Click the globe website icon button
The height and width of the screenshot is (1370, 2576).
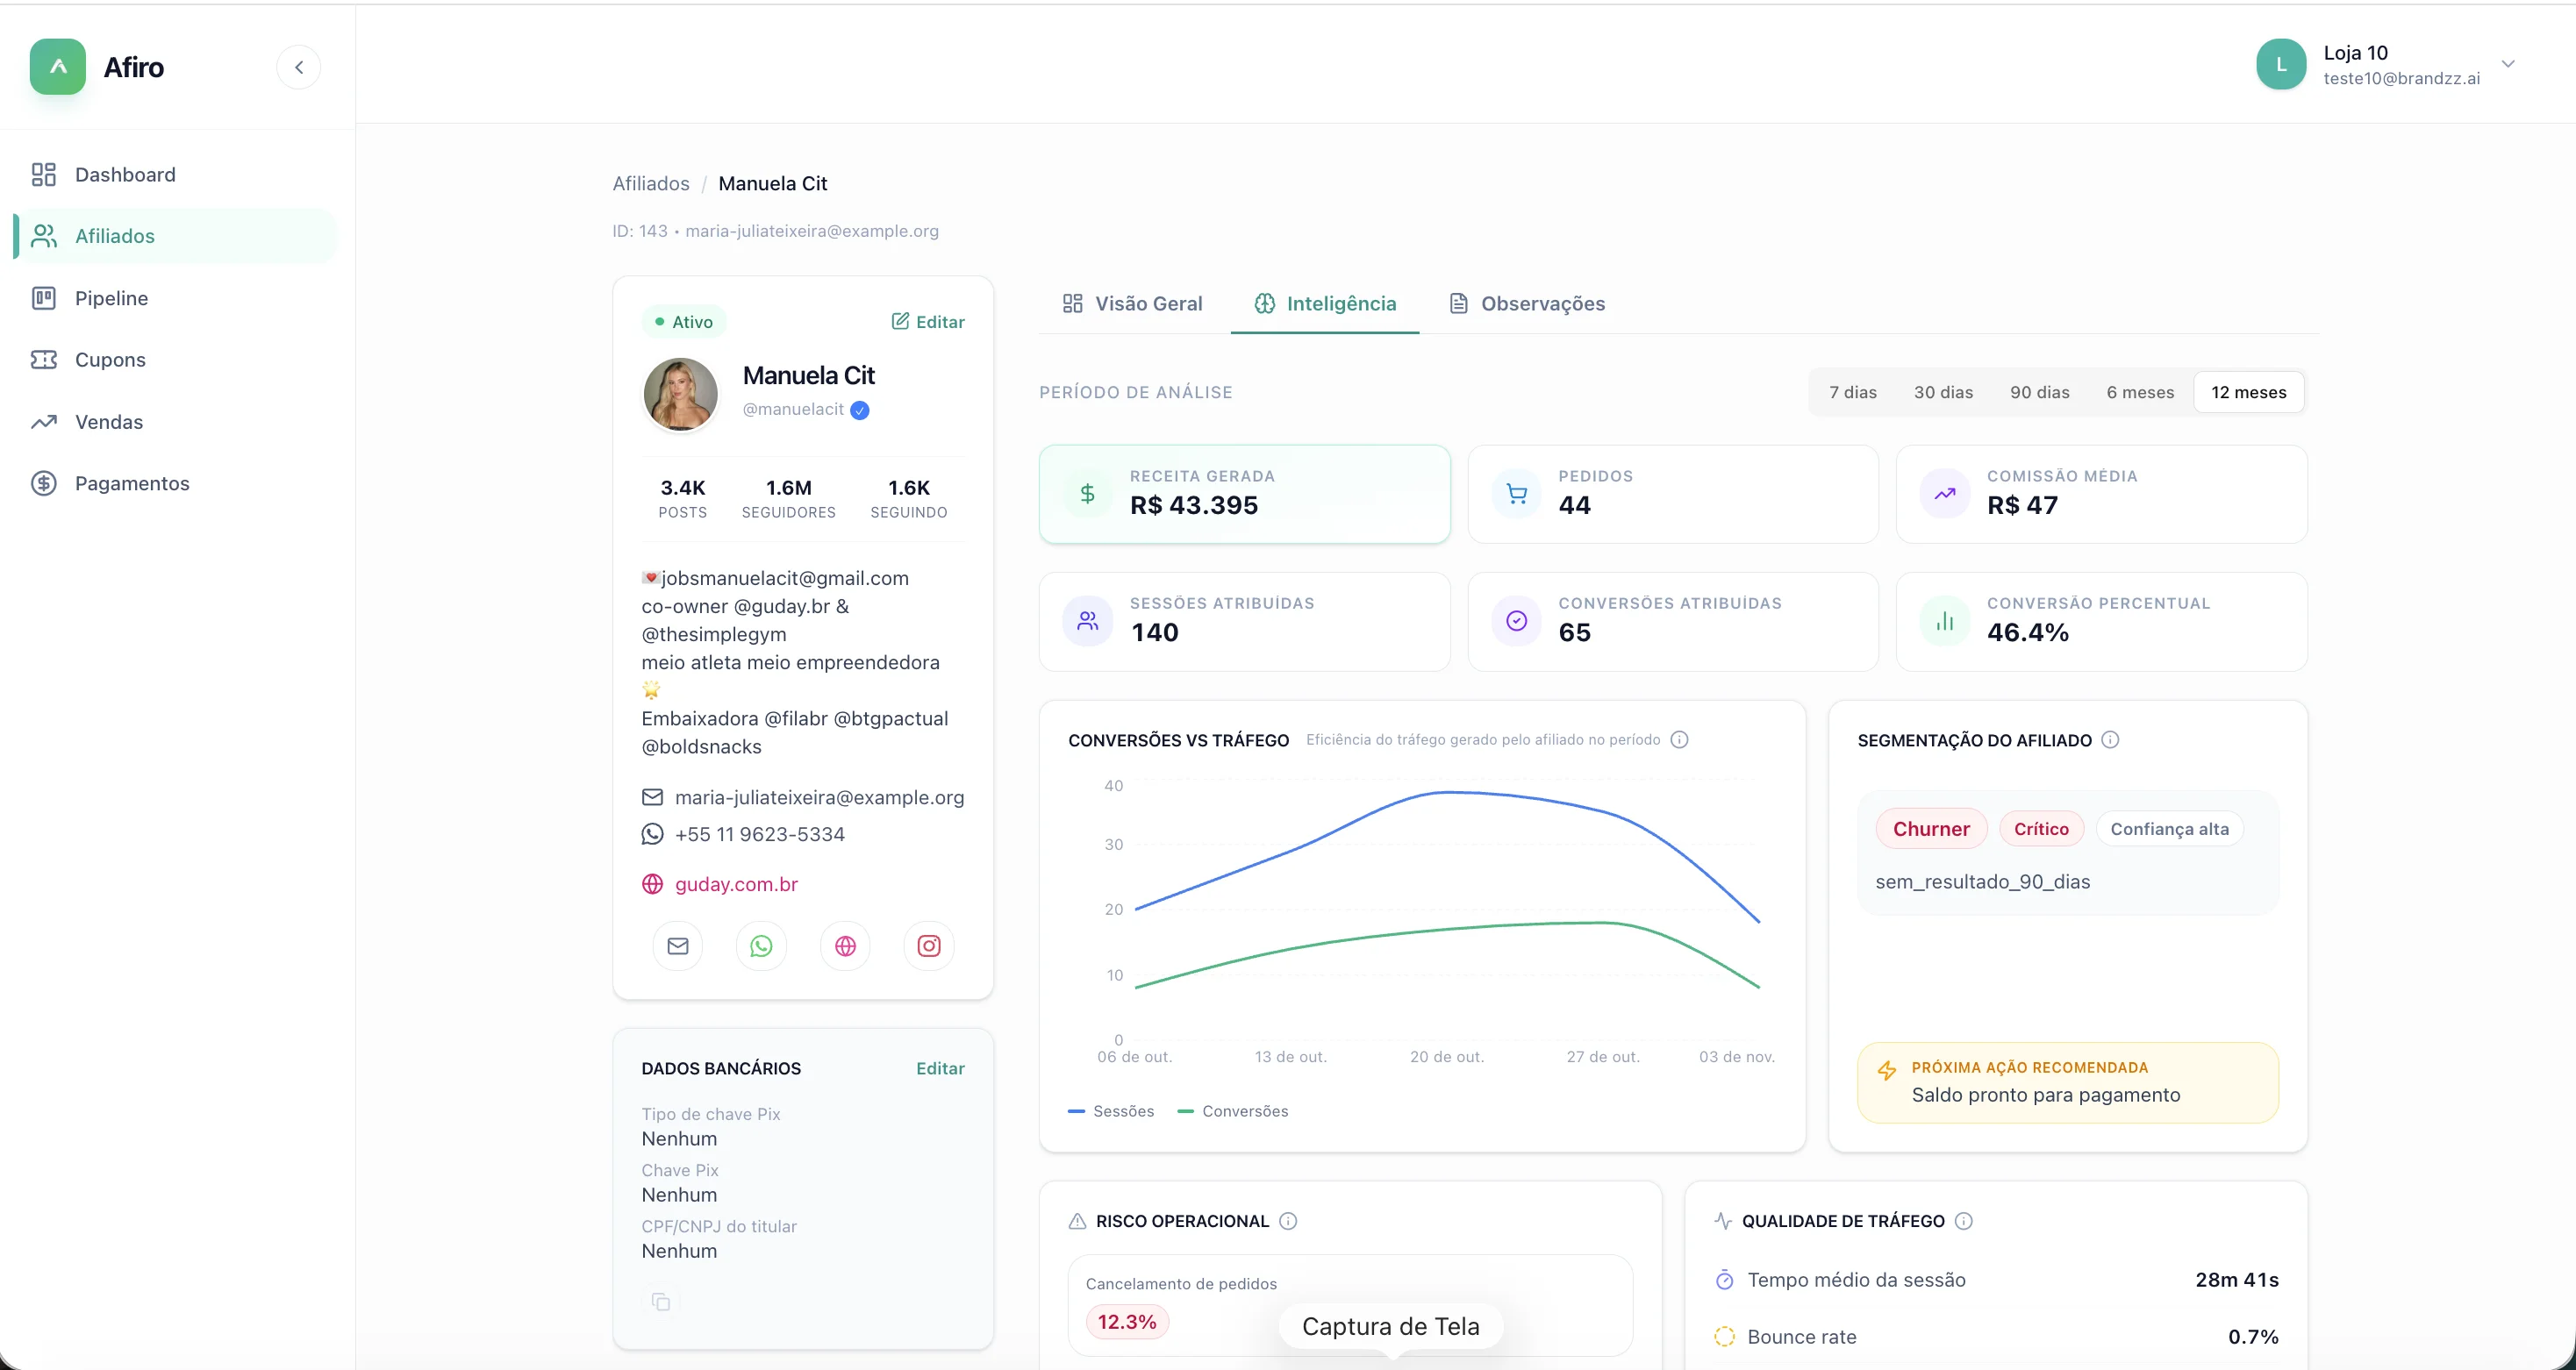(x=845, y=946)
